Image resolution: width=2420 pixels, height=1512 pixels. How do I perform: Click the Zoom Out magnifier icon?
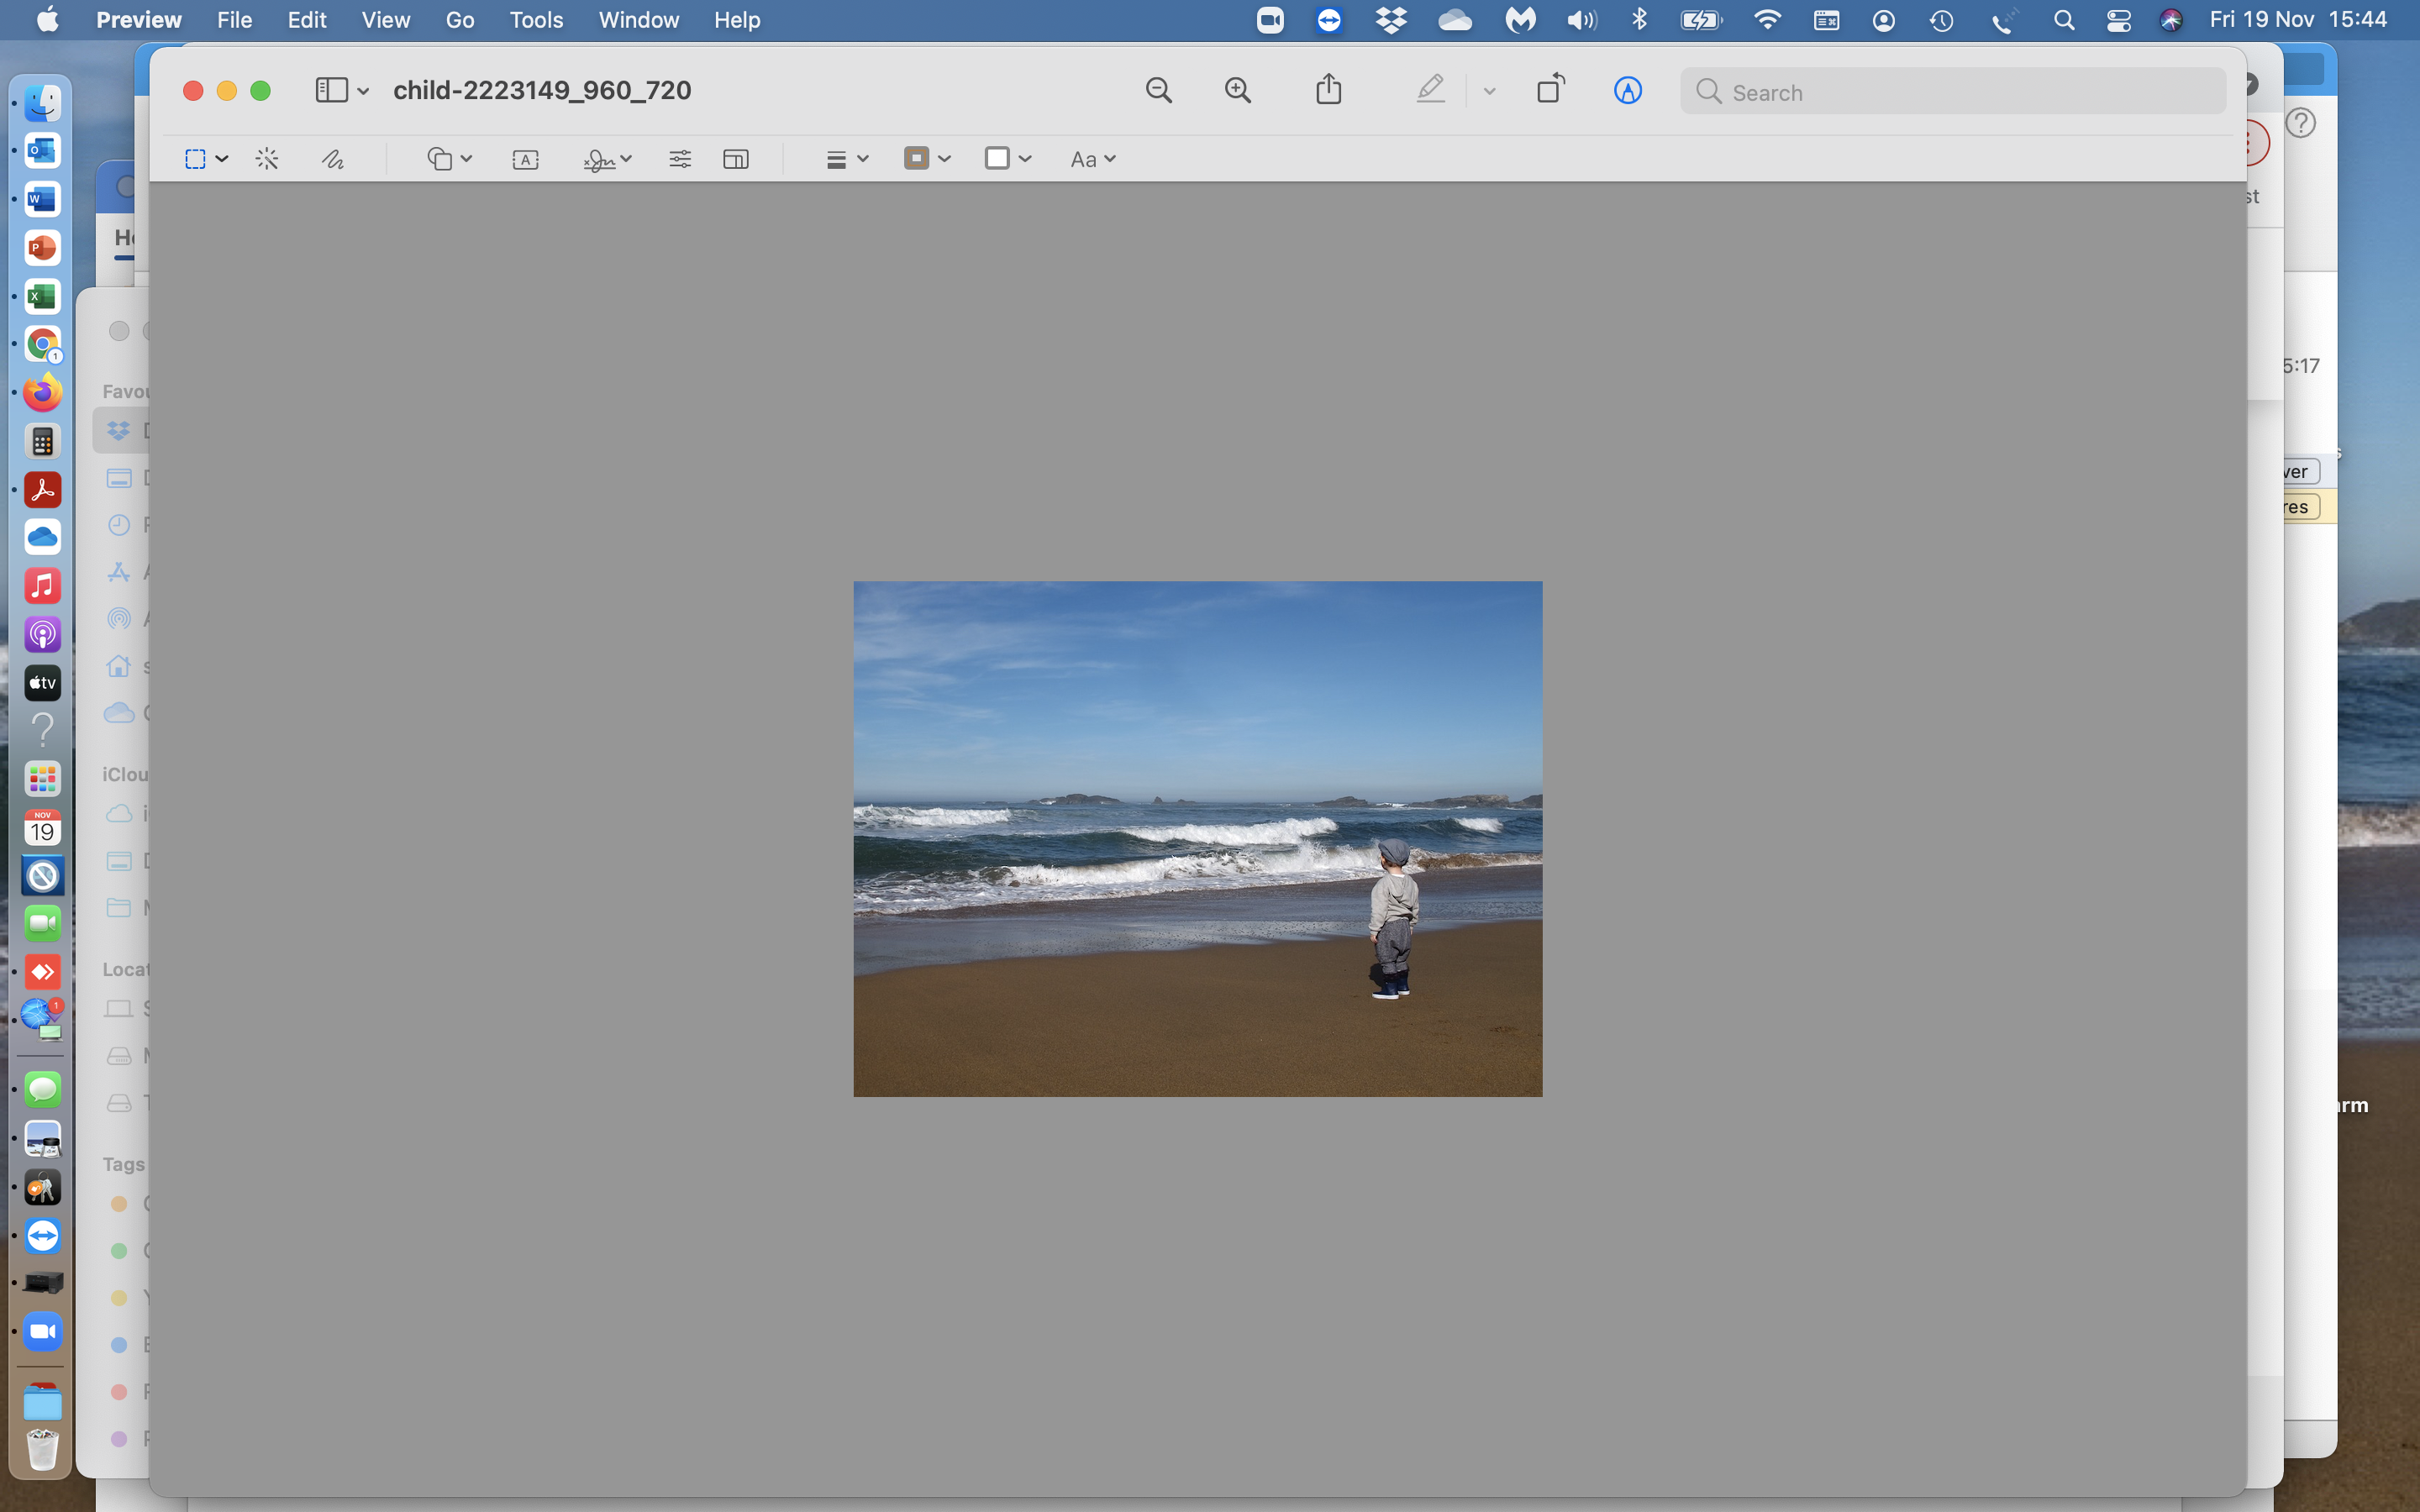pos(1158,91)
